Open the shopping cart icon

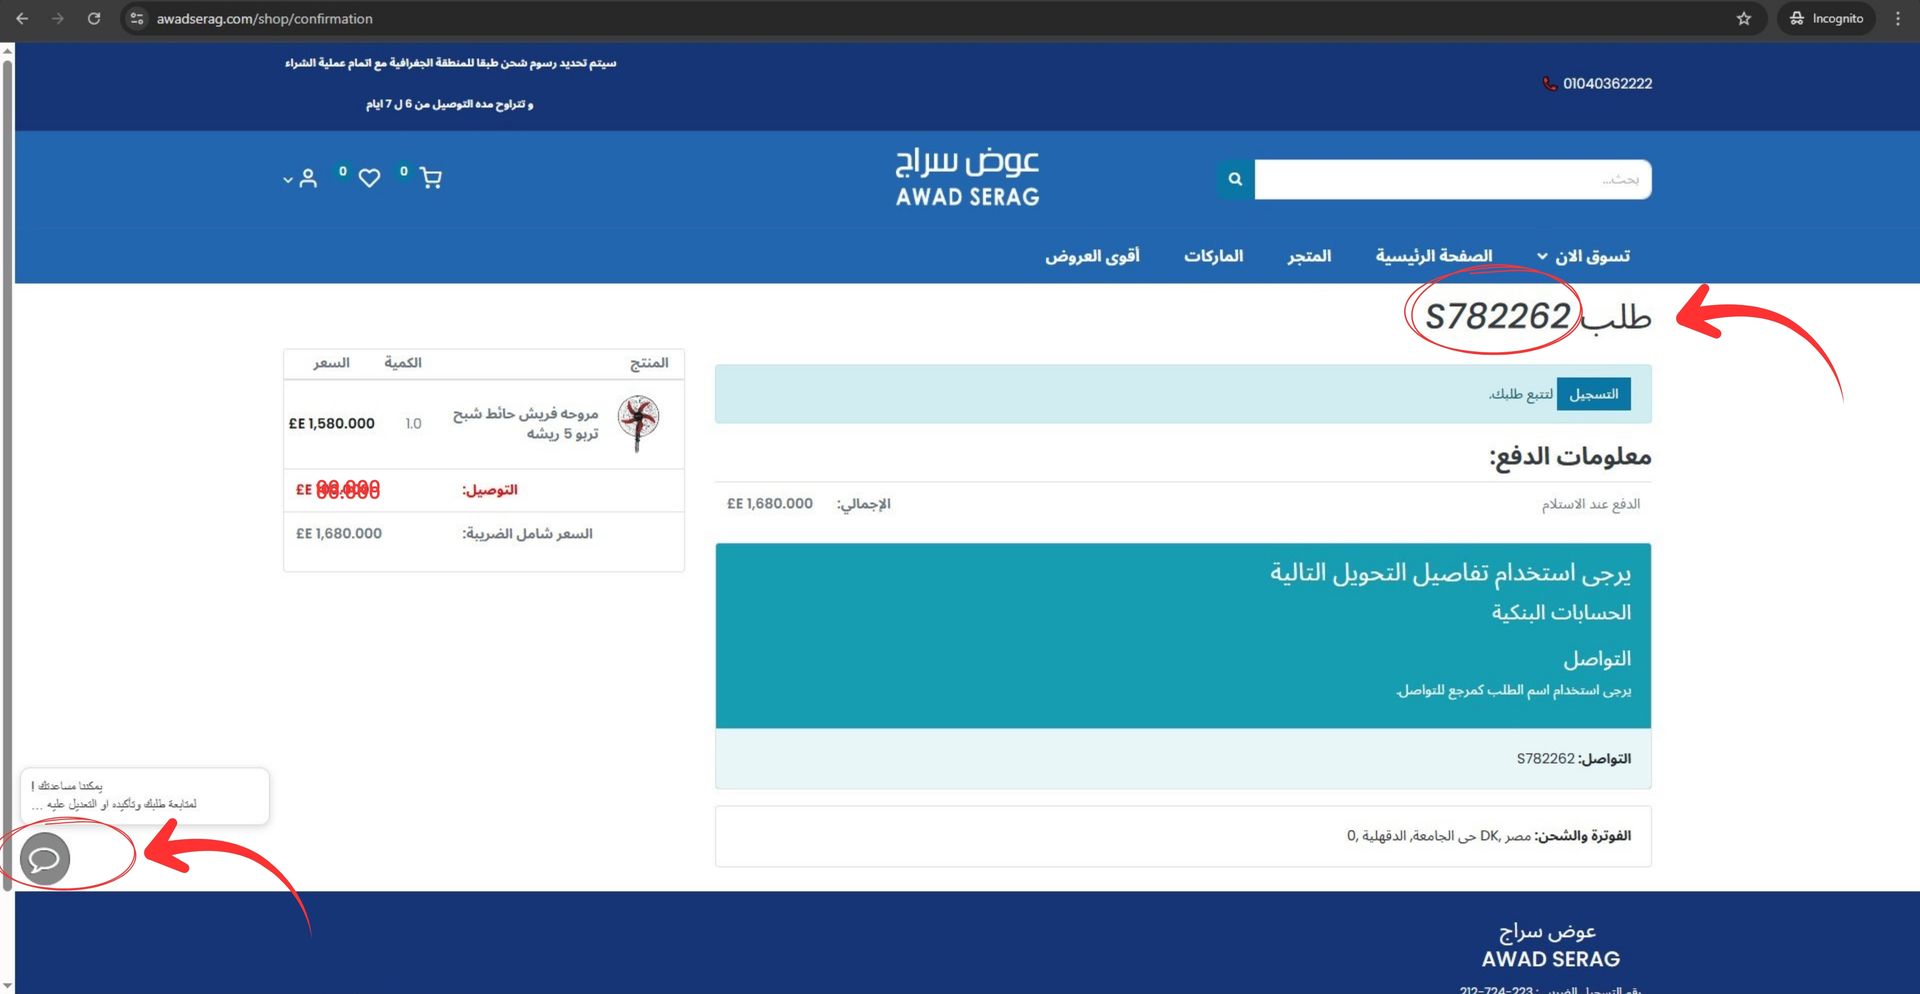point(430,177)
